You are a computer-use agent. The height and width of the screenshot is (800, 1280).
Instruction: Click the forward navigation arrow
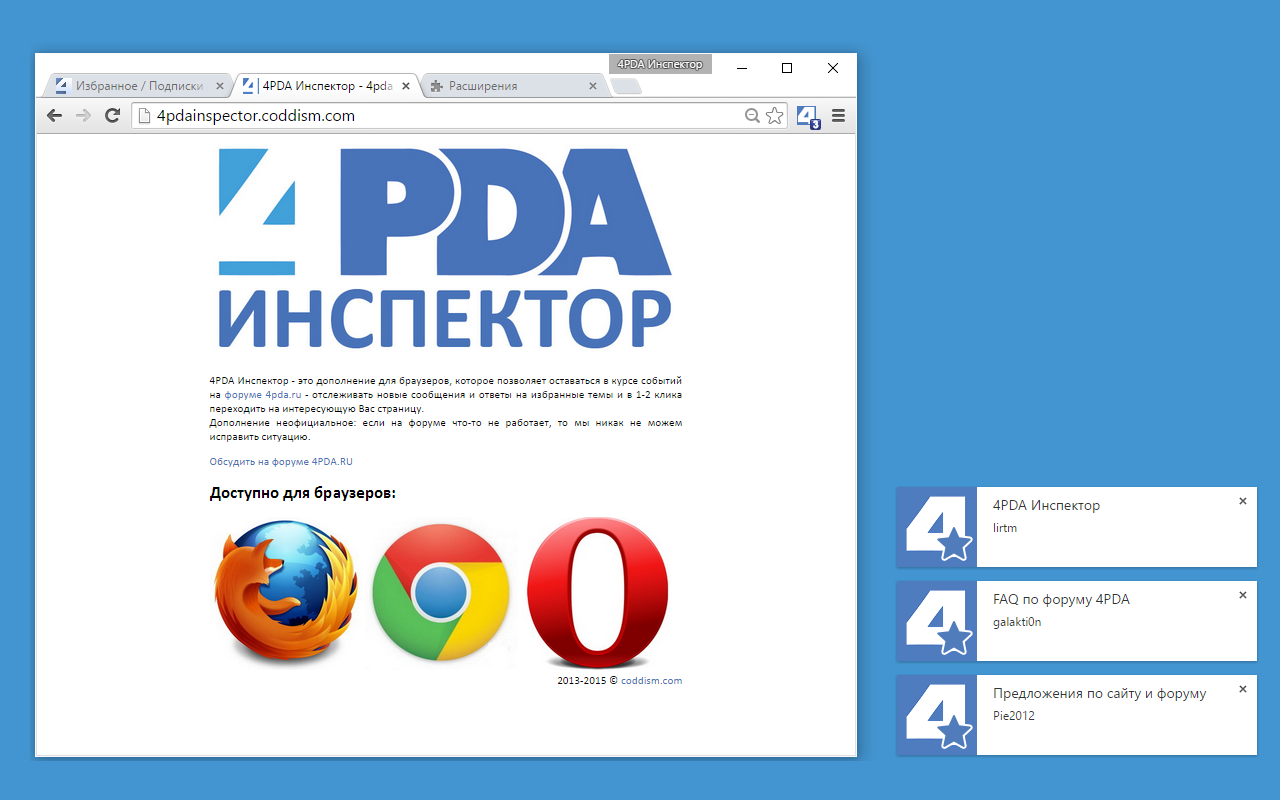pos(82,115)
